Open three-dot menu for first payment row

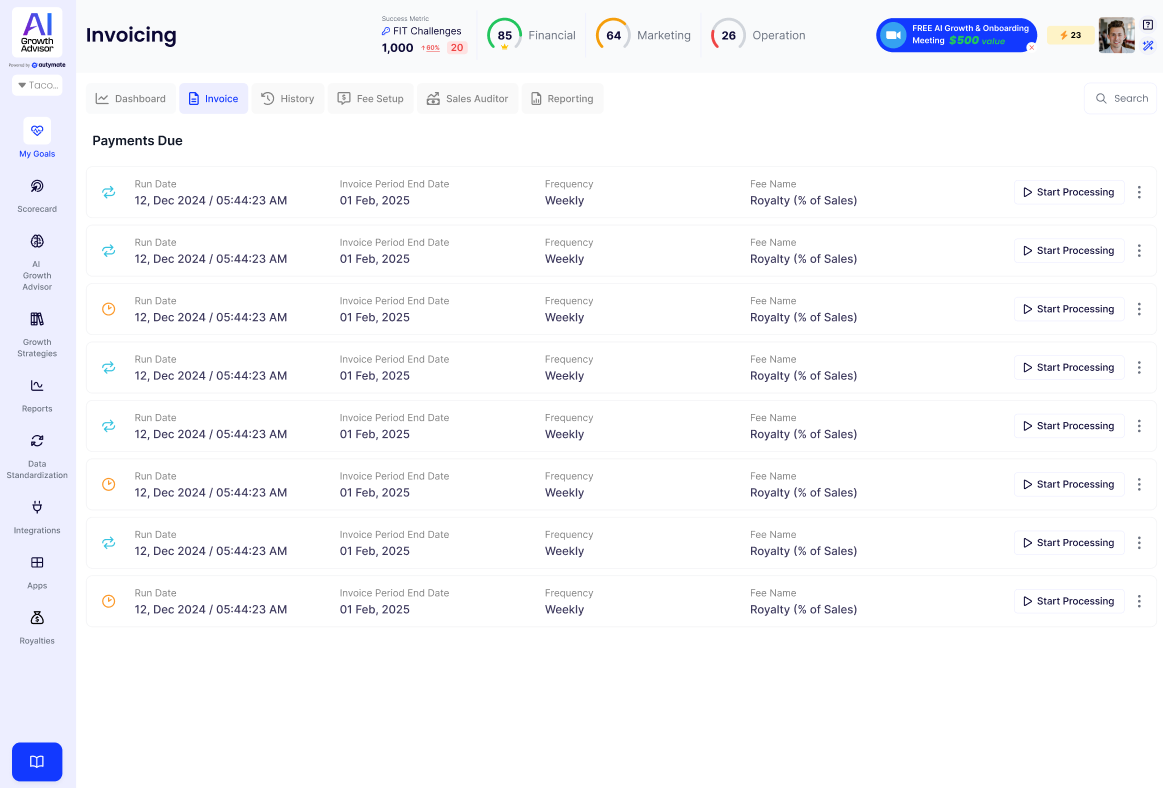pos(1139,192)
